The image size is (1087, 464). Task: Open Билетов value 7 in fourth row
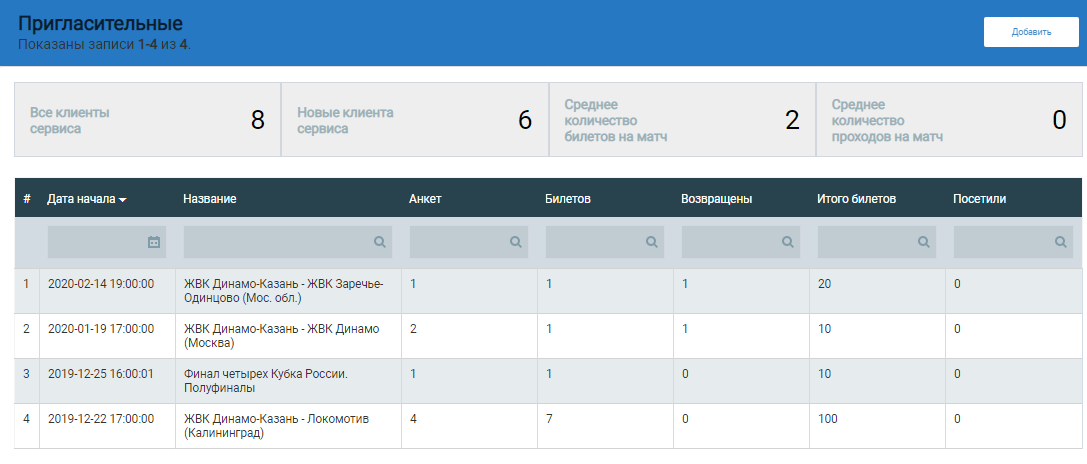tap(549, 419)
